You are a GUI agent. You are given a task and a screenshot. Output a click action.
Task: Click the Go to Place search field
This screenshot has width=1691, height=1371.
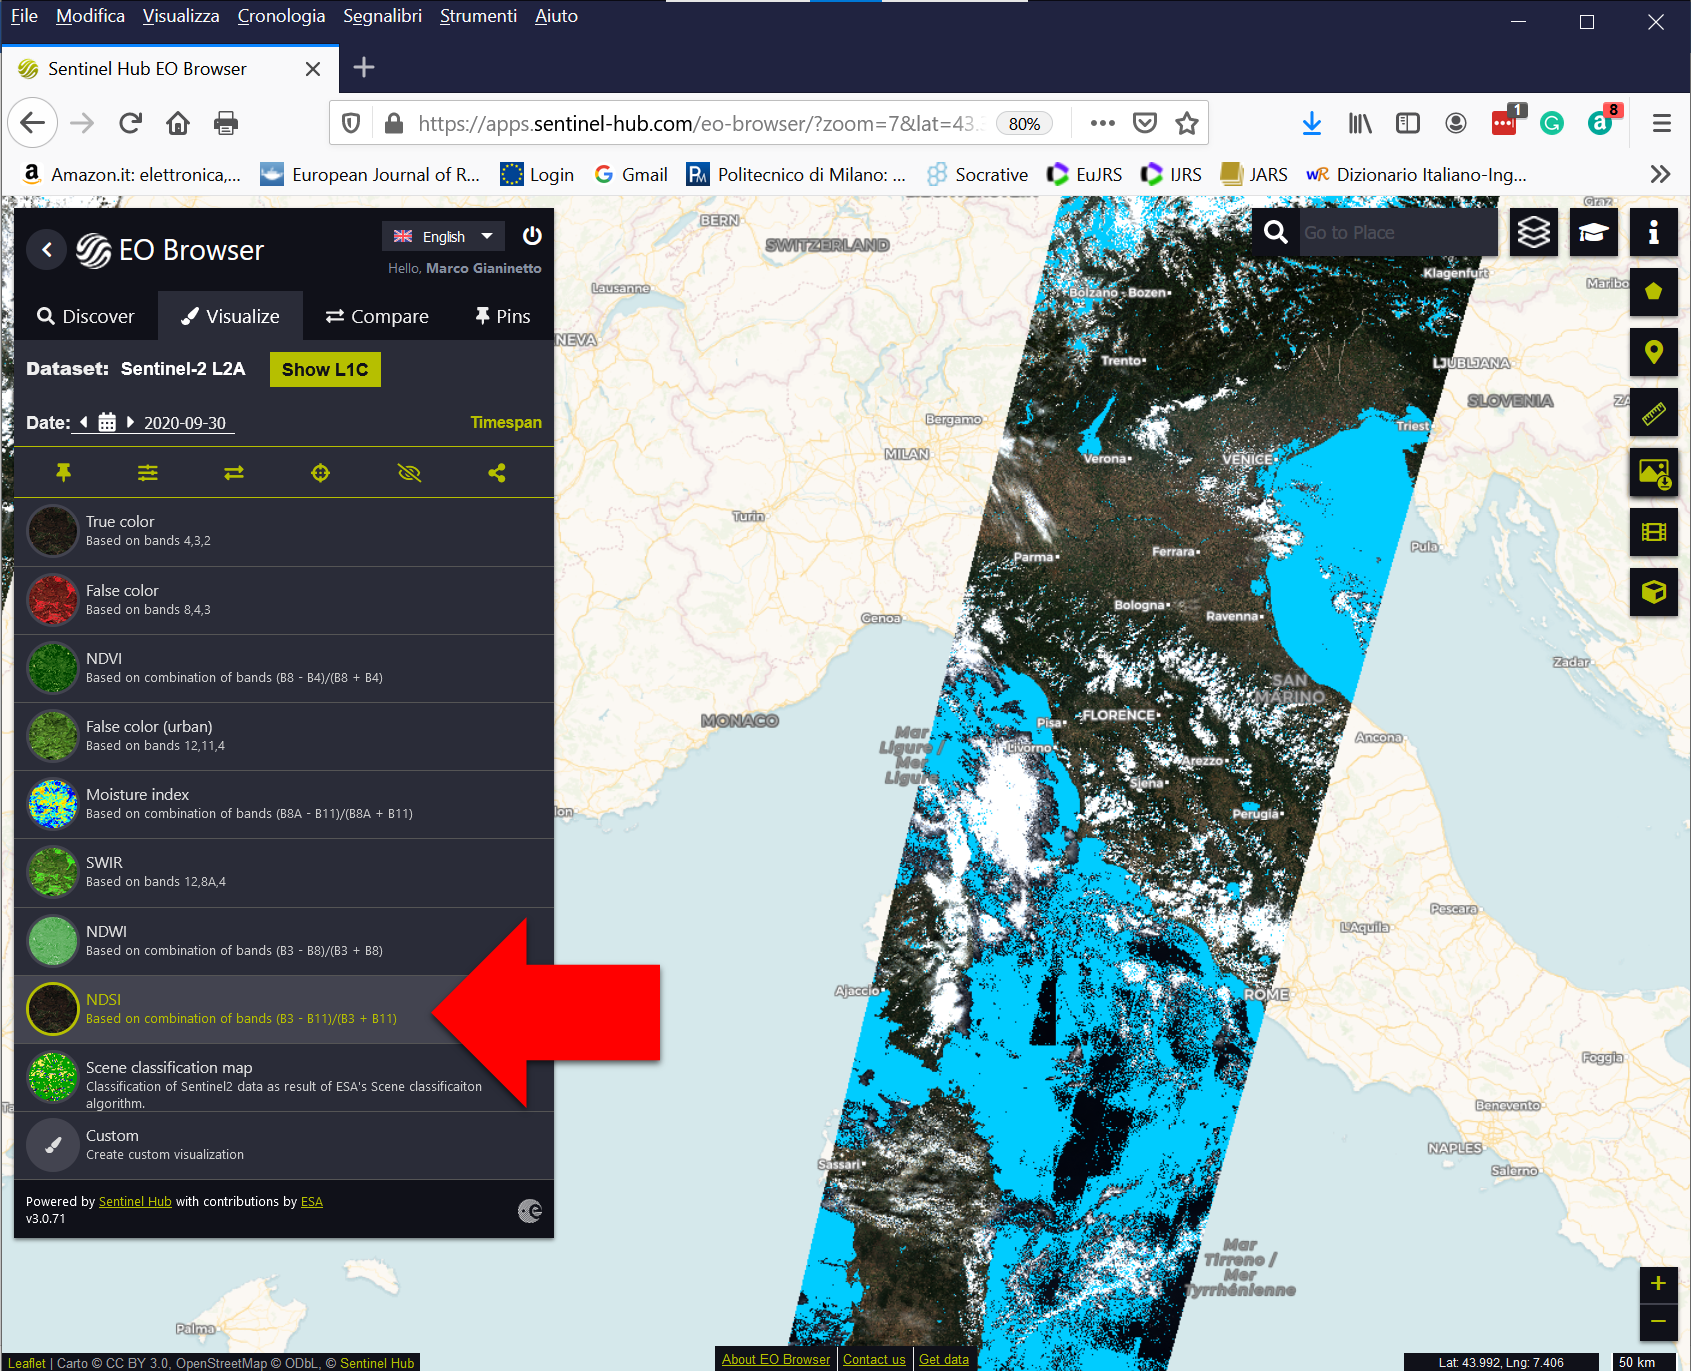(1395, 232)
